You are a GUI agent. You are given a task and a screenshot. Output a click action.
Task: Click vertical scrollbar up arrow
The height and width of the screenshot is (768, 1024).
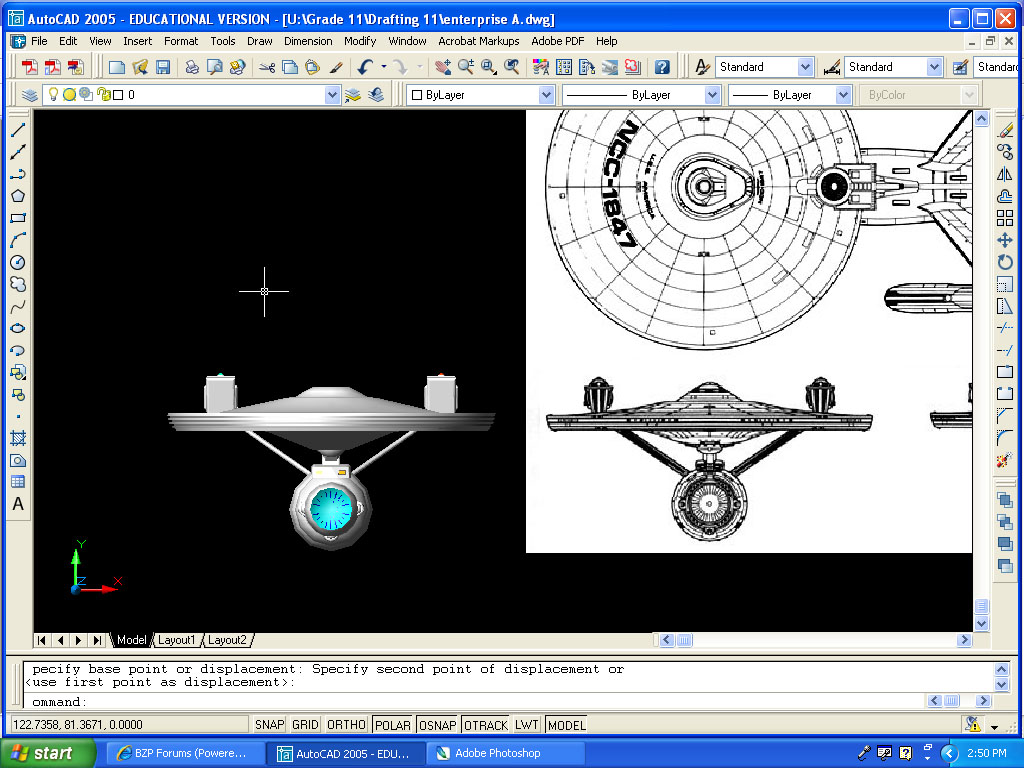pos(982,119)
